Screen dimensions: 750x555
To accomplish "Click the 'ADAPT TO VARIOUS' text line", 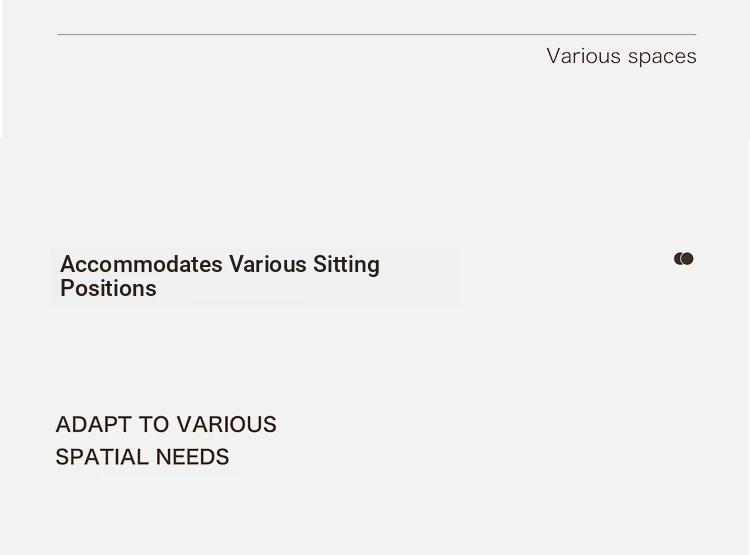I will click(166, 424).
